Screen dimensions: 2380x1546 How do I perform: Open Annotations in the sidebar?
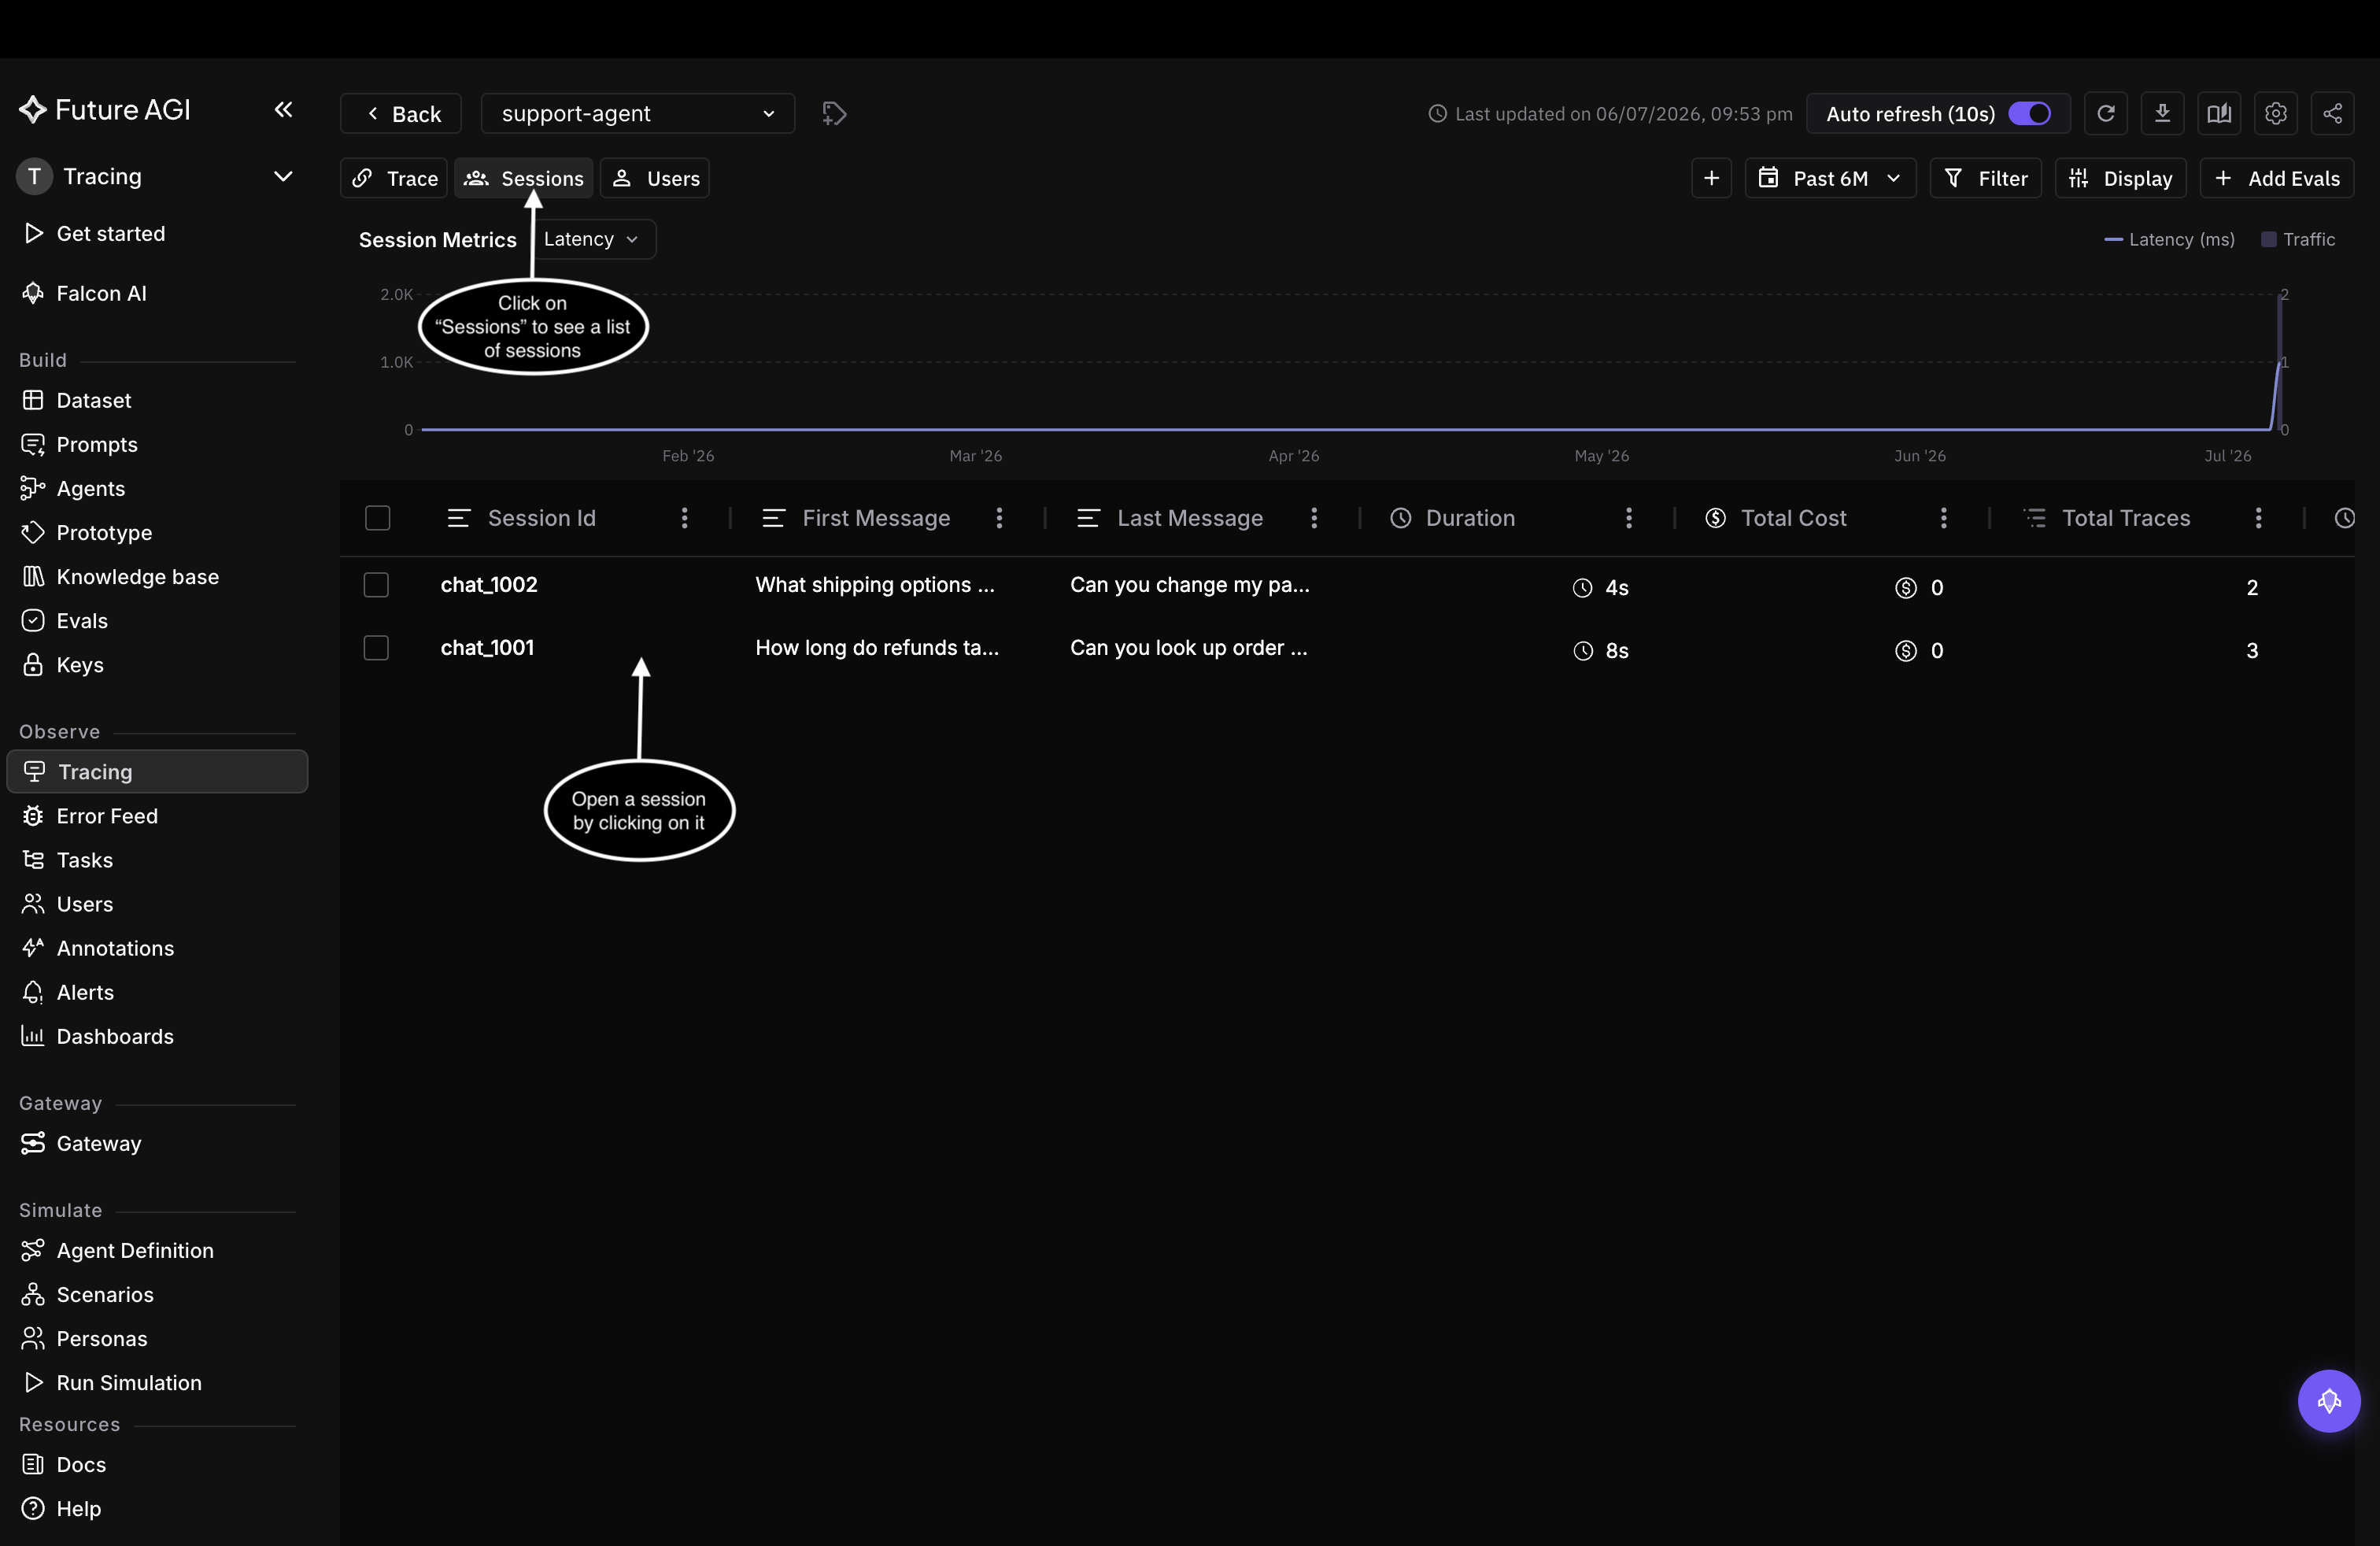[x=157, y=948]
